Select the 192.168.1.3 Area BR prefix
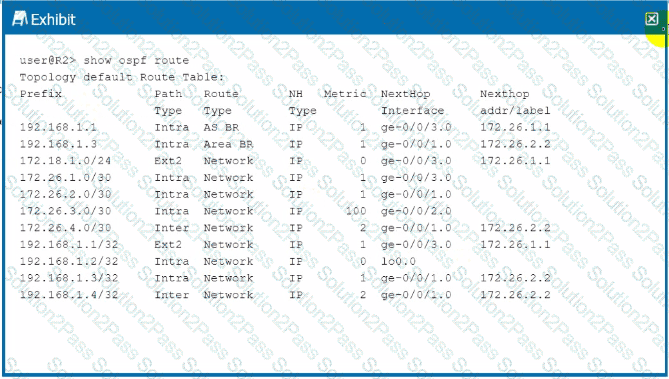The image size is (669, 379). (x=58, y=144)
